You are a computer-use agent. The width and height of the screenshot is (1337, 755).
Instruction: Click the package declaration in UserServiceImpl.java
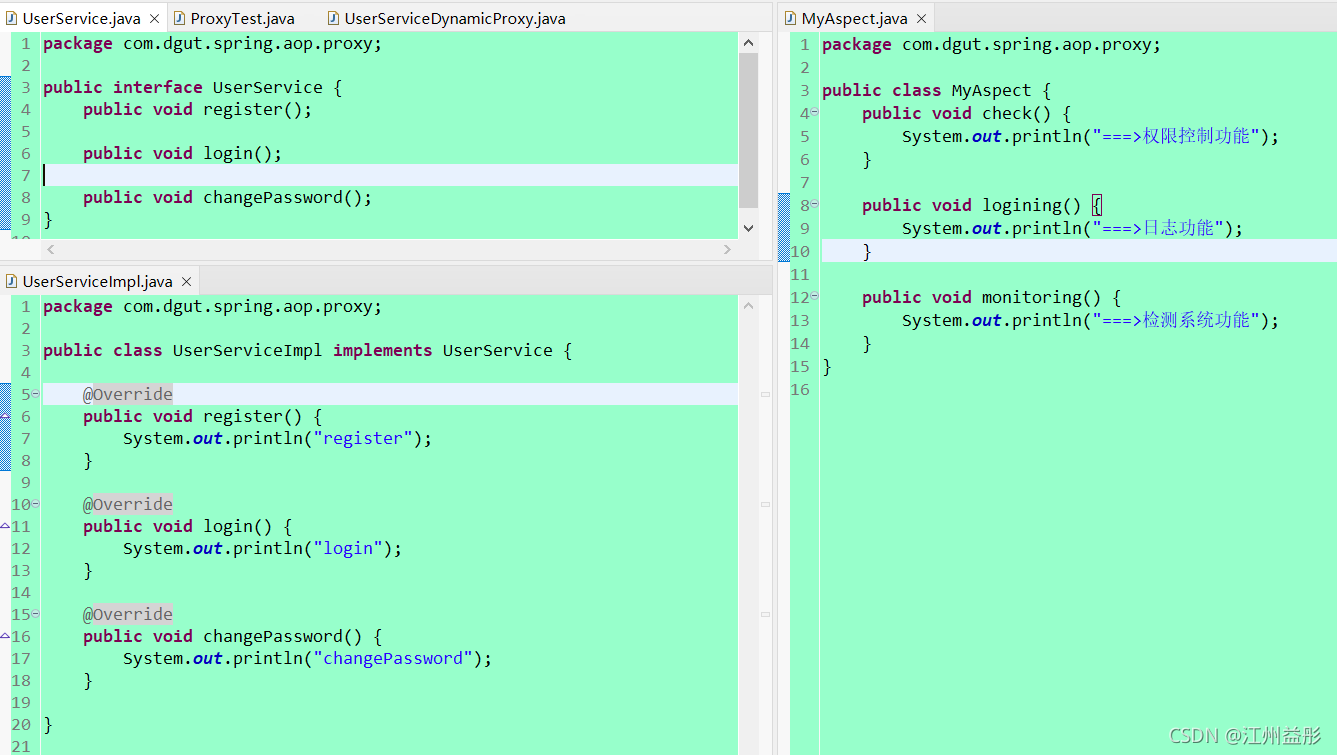point(213,306)
